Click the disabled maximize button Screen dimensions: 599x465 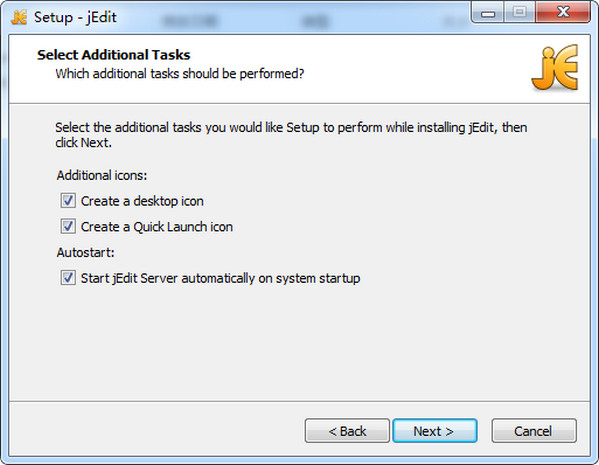pos(519,13)
